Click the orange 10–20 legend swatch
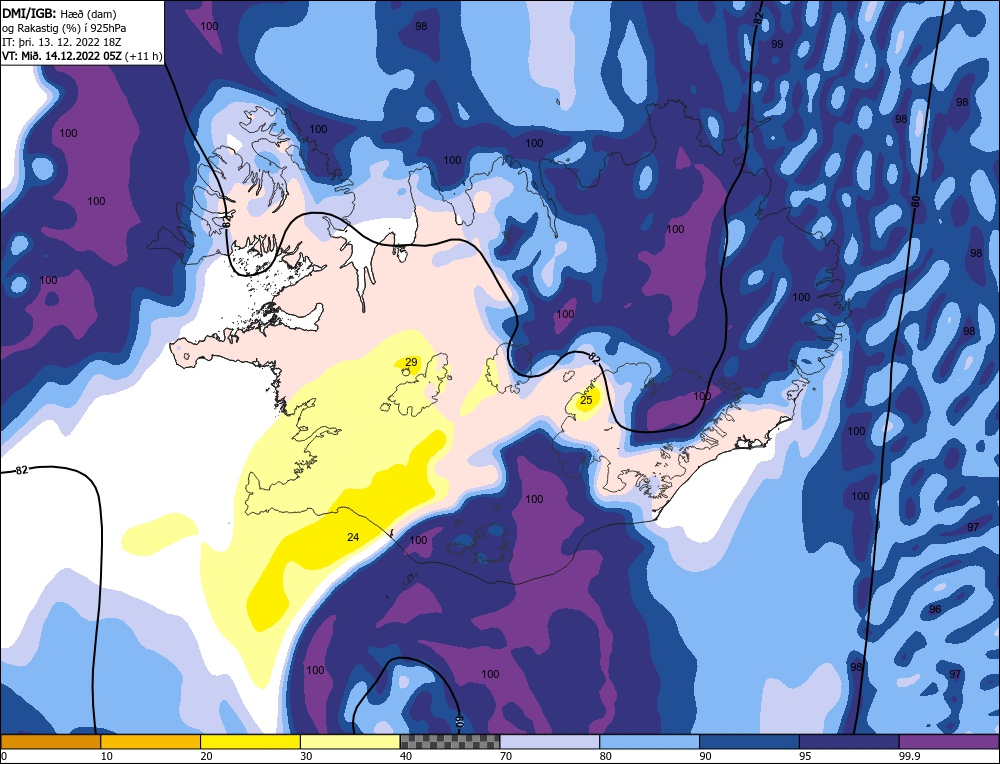This screenshot has width=1000, height=764. tap(151, 742)
